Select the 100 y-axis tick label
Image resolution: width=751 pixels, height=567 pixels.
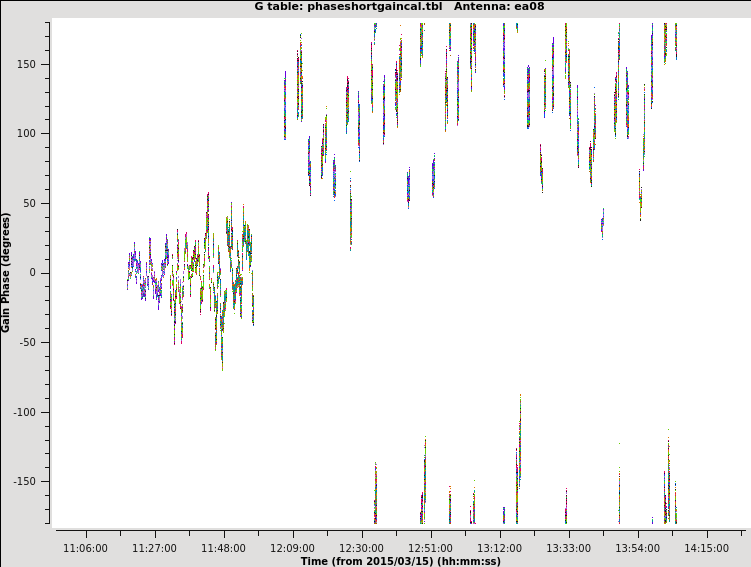tap(37, 134)
